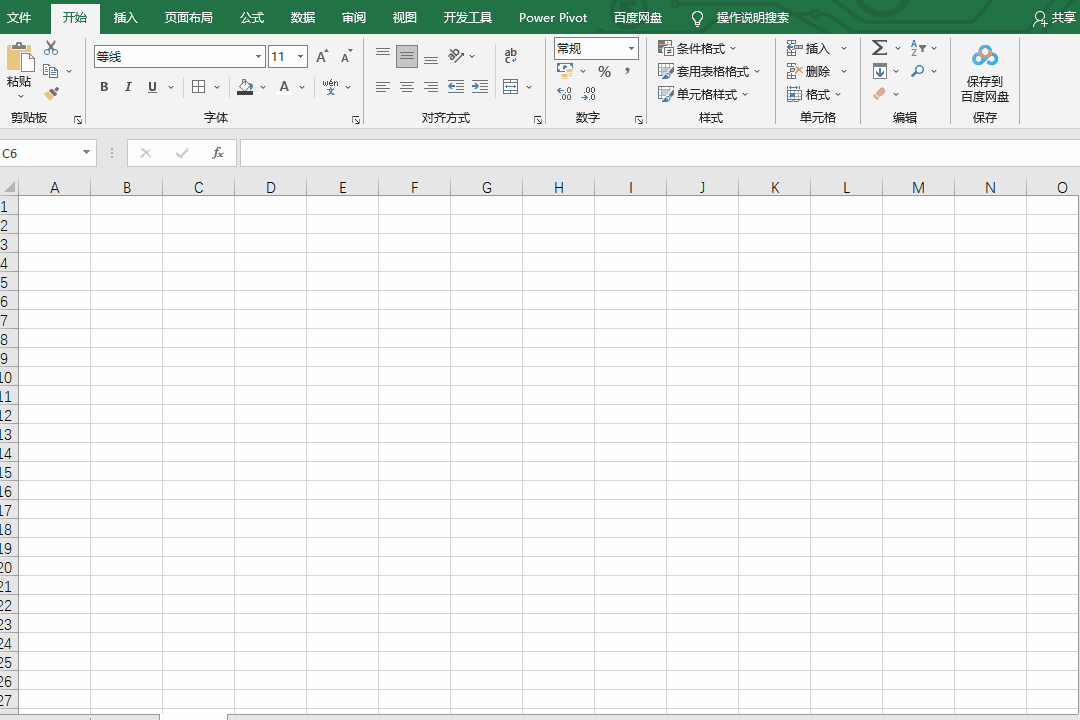Click the increase indent icon
1080x720 pixels.
480,87
